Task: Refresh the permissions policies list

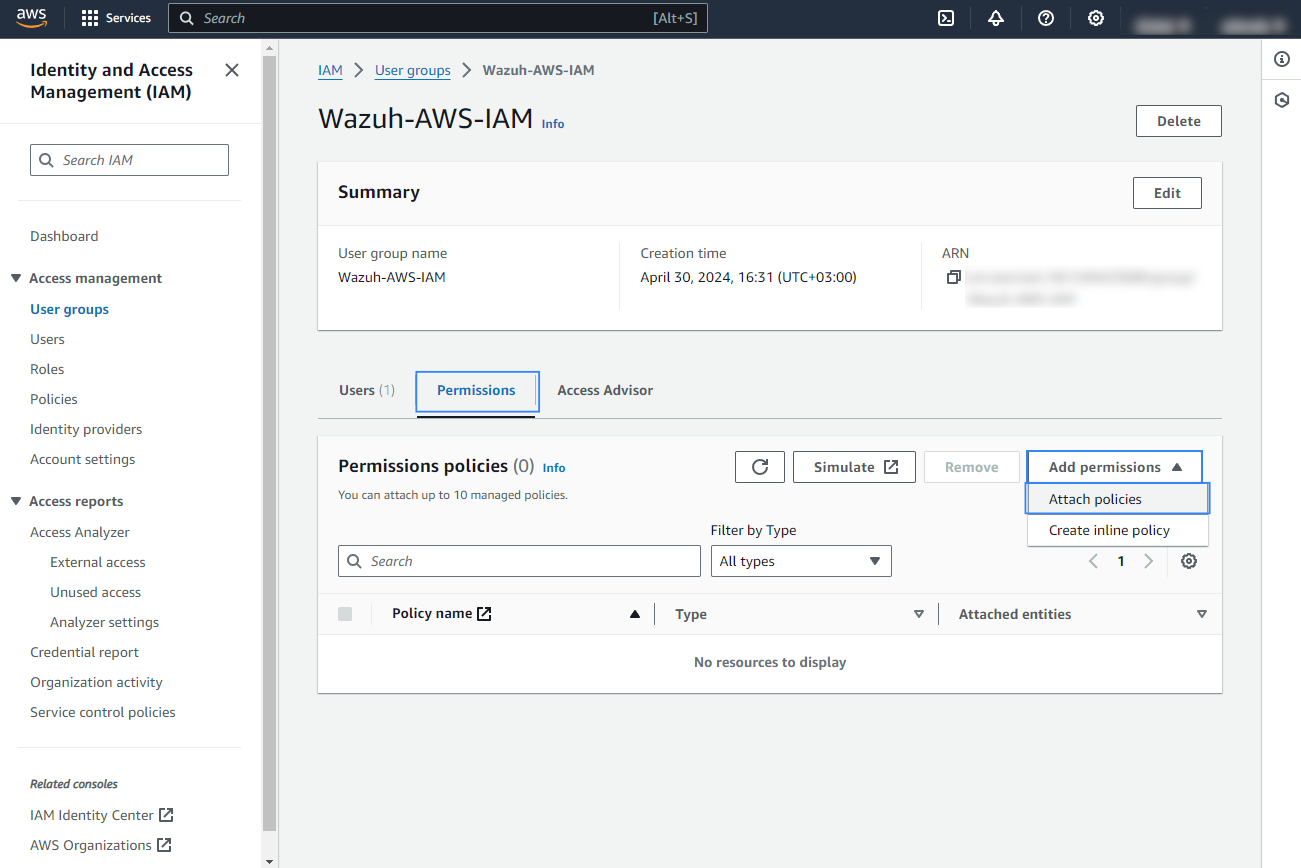Action: coord(759,466)
